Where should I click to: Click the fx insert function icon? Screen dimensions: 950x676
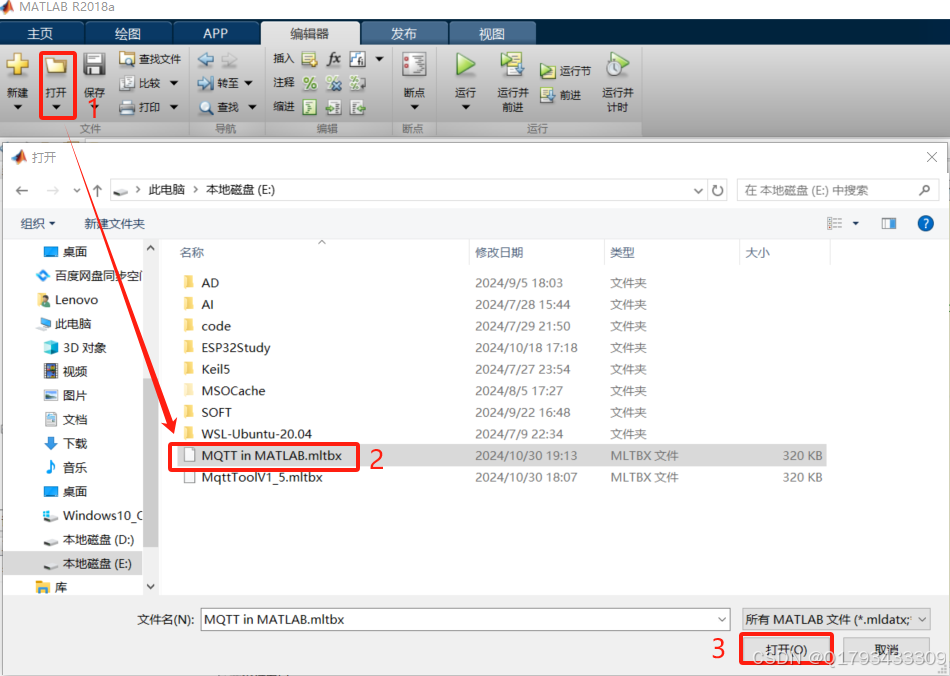(x=334, y=59)
